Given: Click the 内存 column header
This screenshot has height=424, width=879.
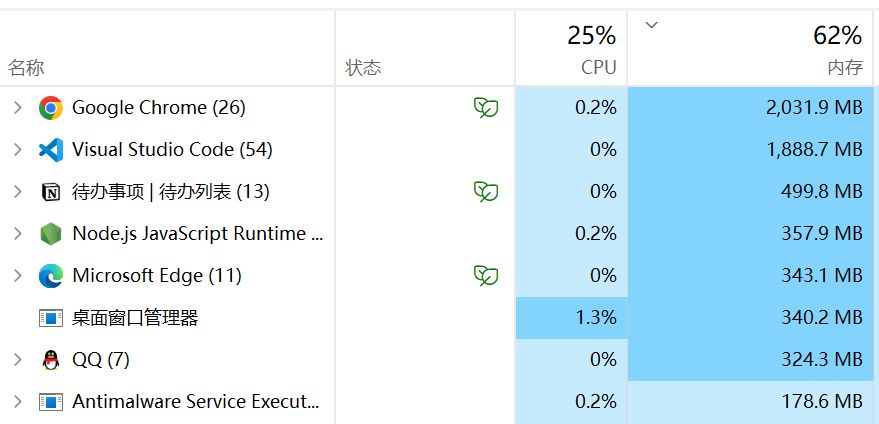Looking at the screenshot, I should click(844, 68).
